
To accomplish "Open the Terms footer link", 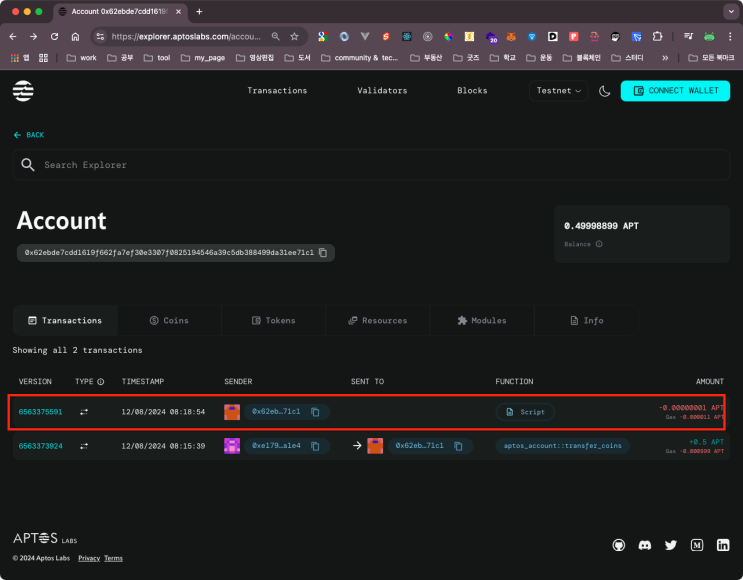I will click(x=113, y=558).
